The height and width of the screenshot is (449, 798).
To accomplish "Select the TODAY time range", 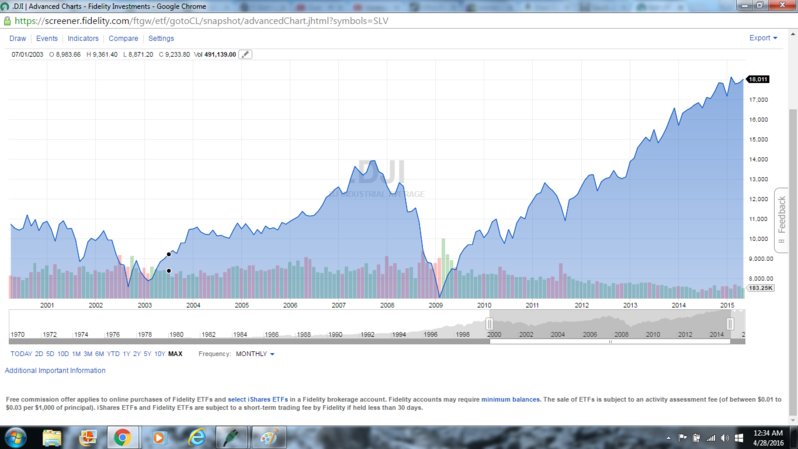I will point(21,354).
